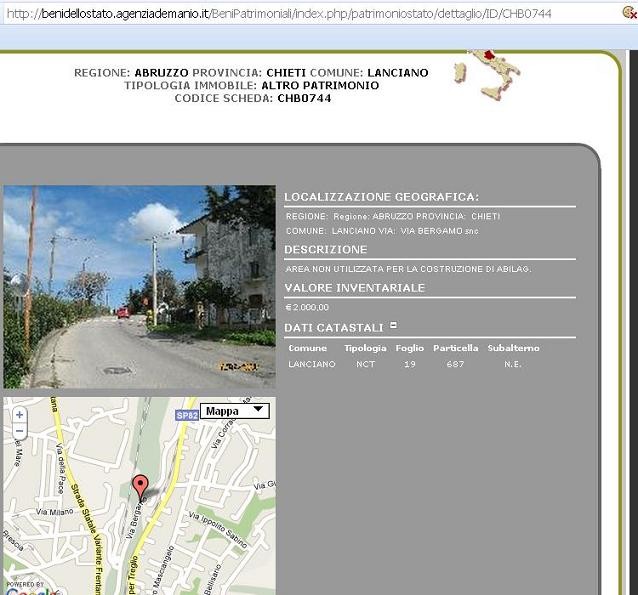Click the SP82 road shield on map

[187, 415]
